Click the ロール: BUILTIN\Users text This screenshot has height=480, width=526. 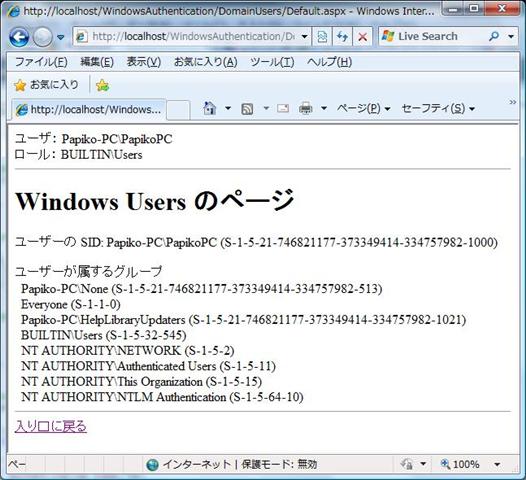click(x=78, y=155)
